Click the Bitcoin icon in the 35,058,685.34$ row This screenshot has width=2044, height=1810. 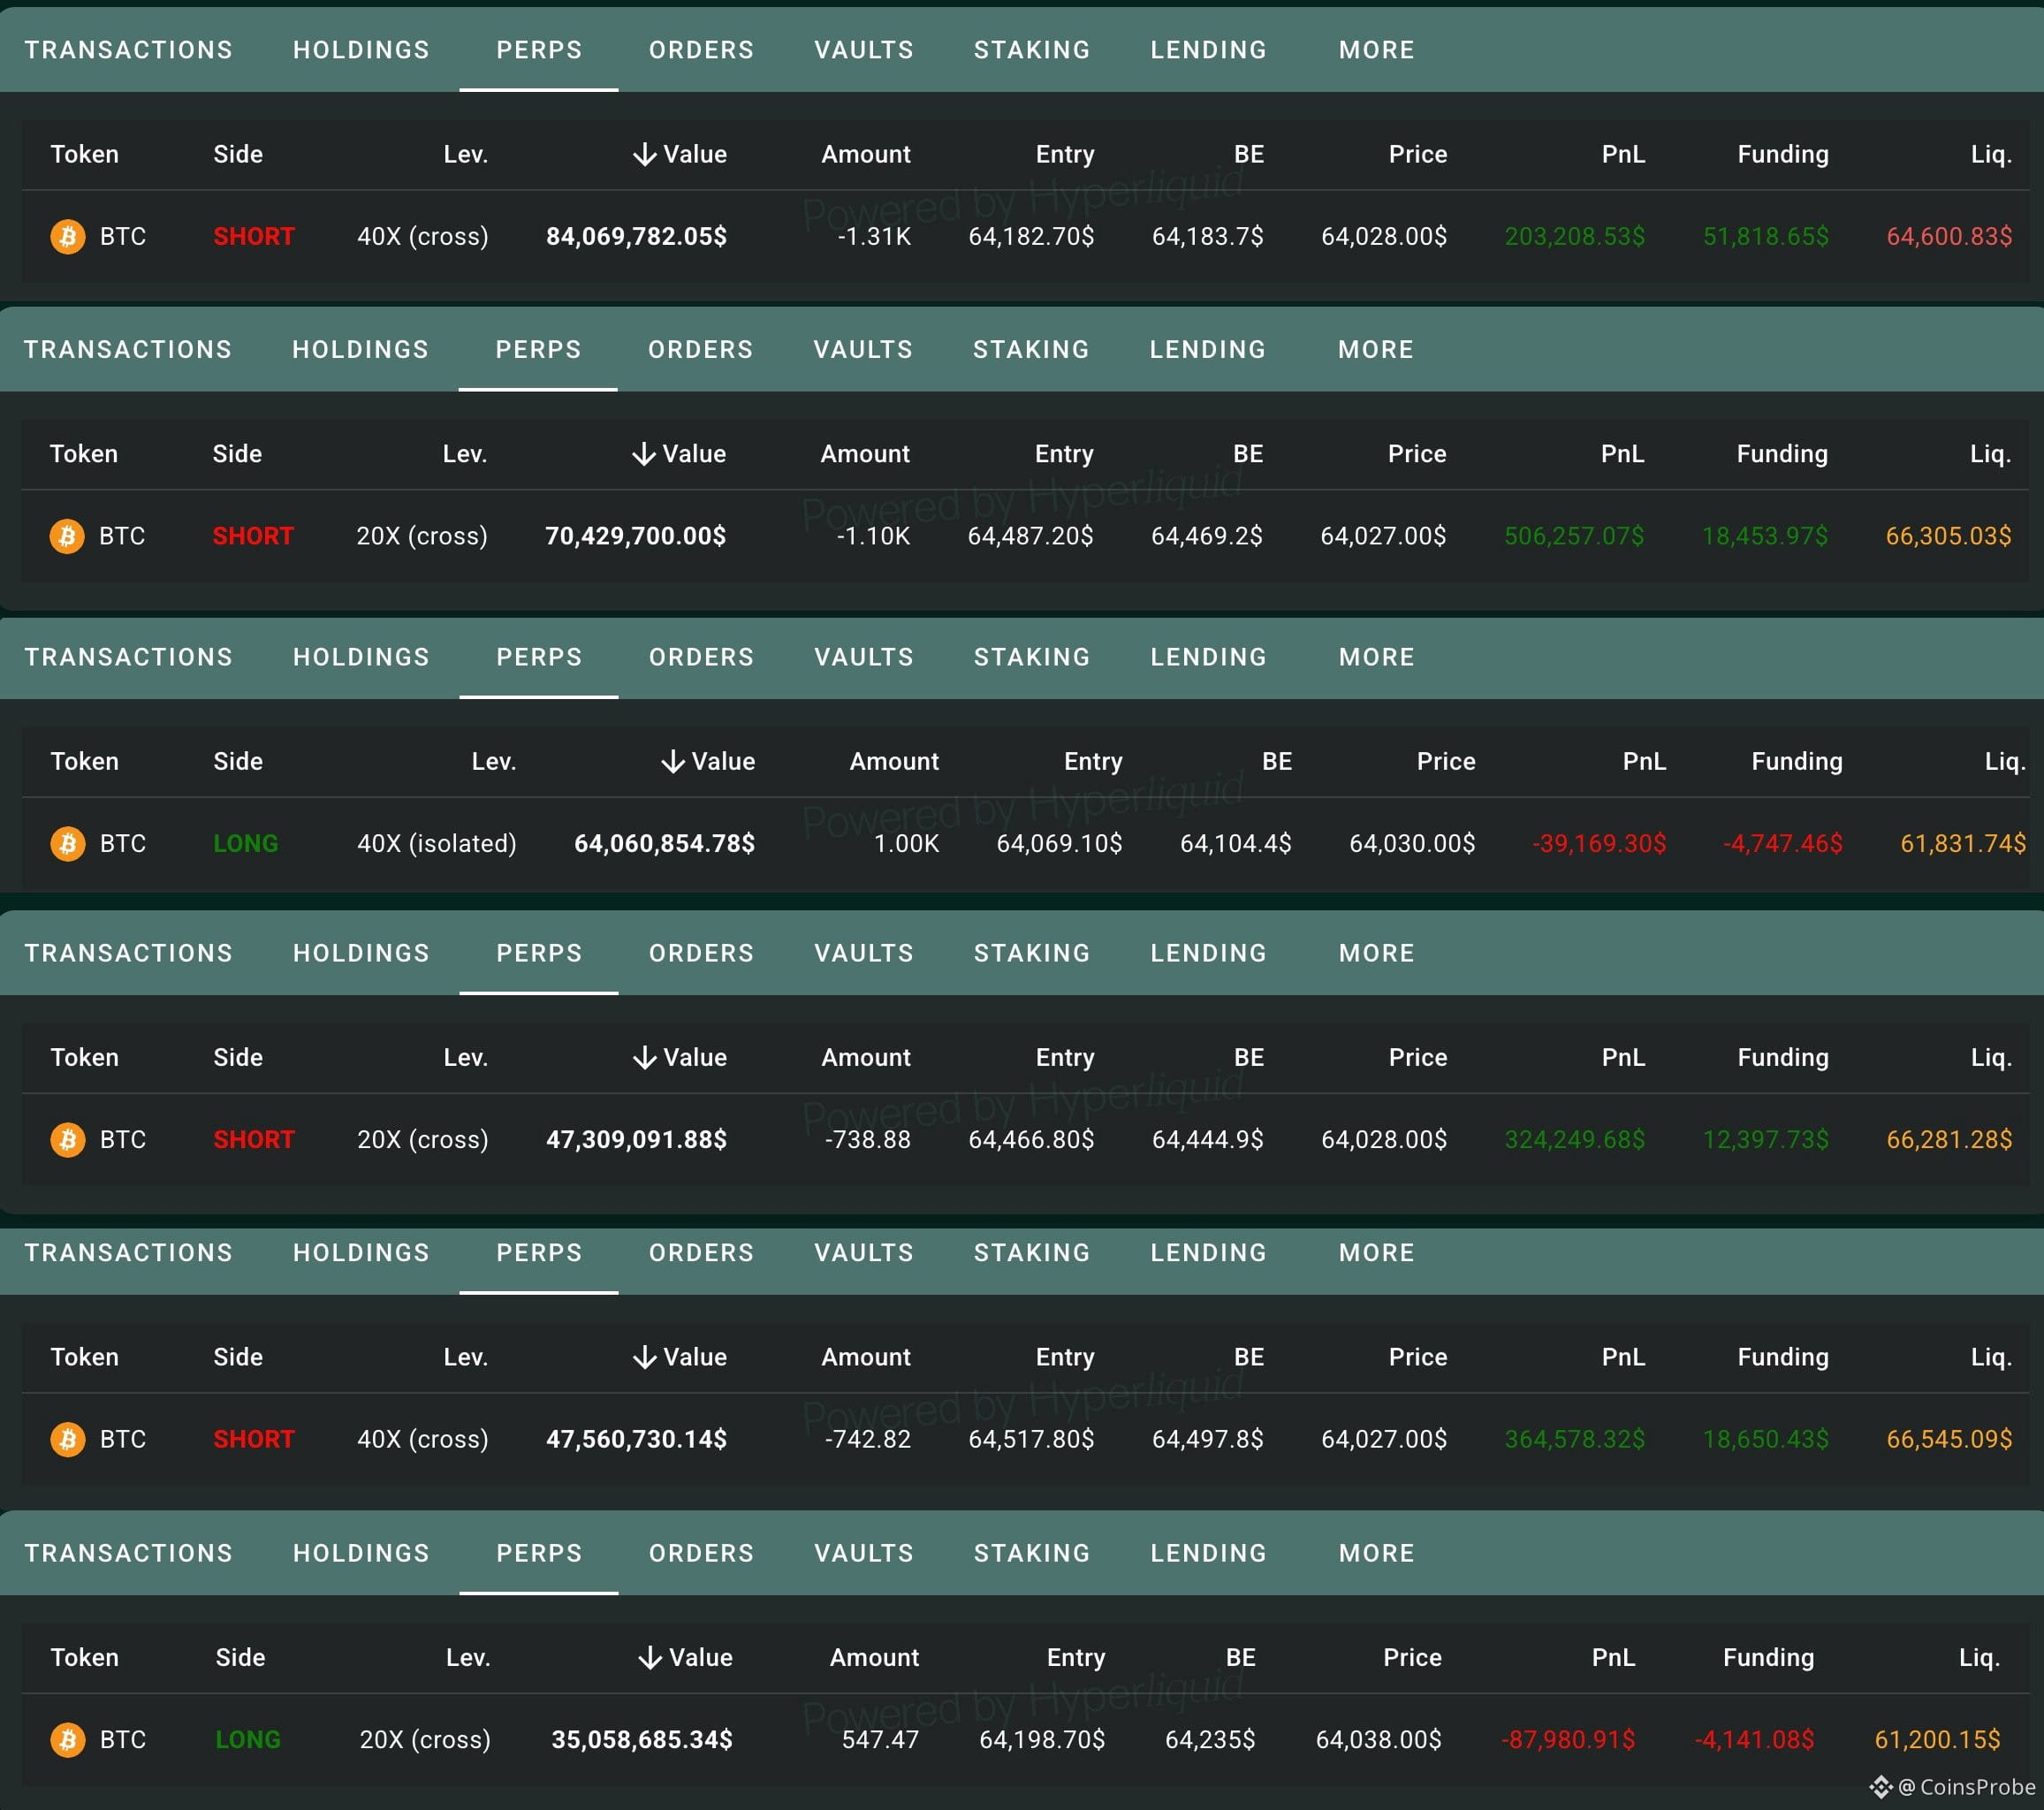(x=68, y=1740)
